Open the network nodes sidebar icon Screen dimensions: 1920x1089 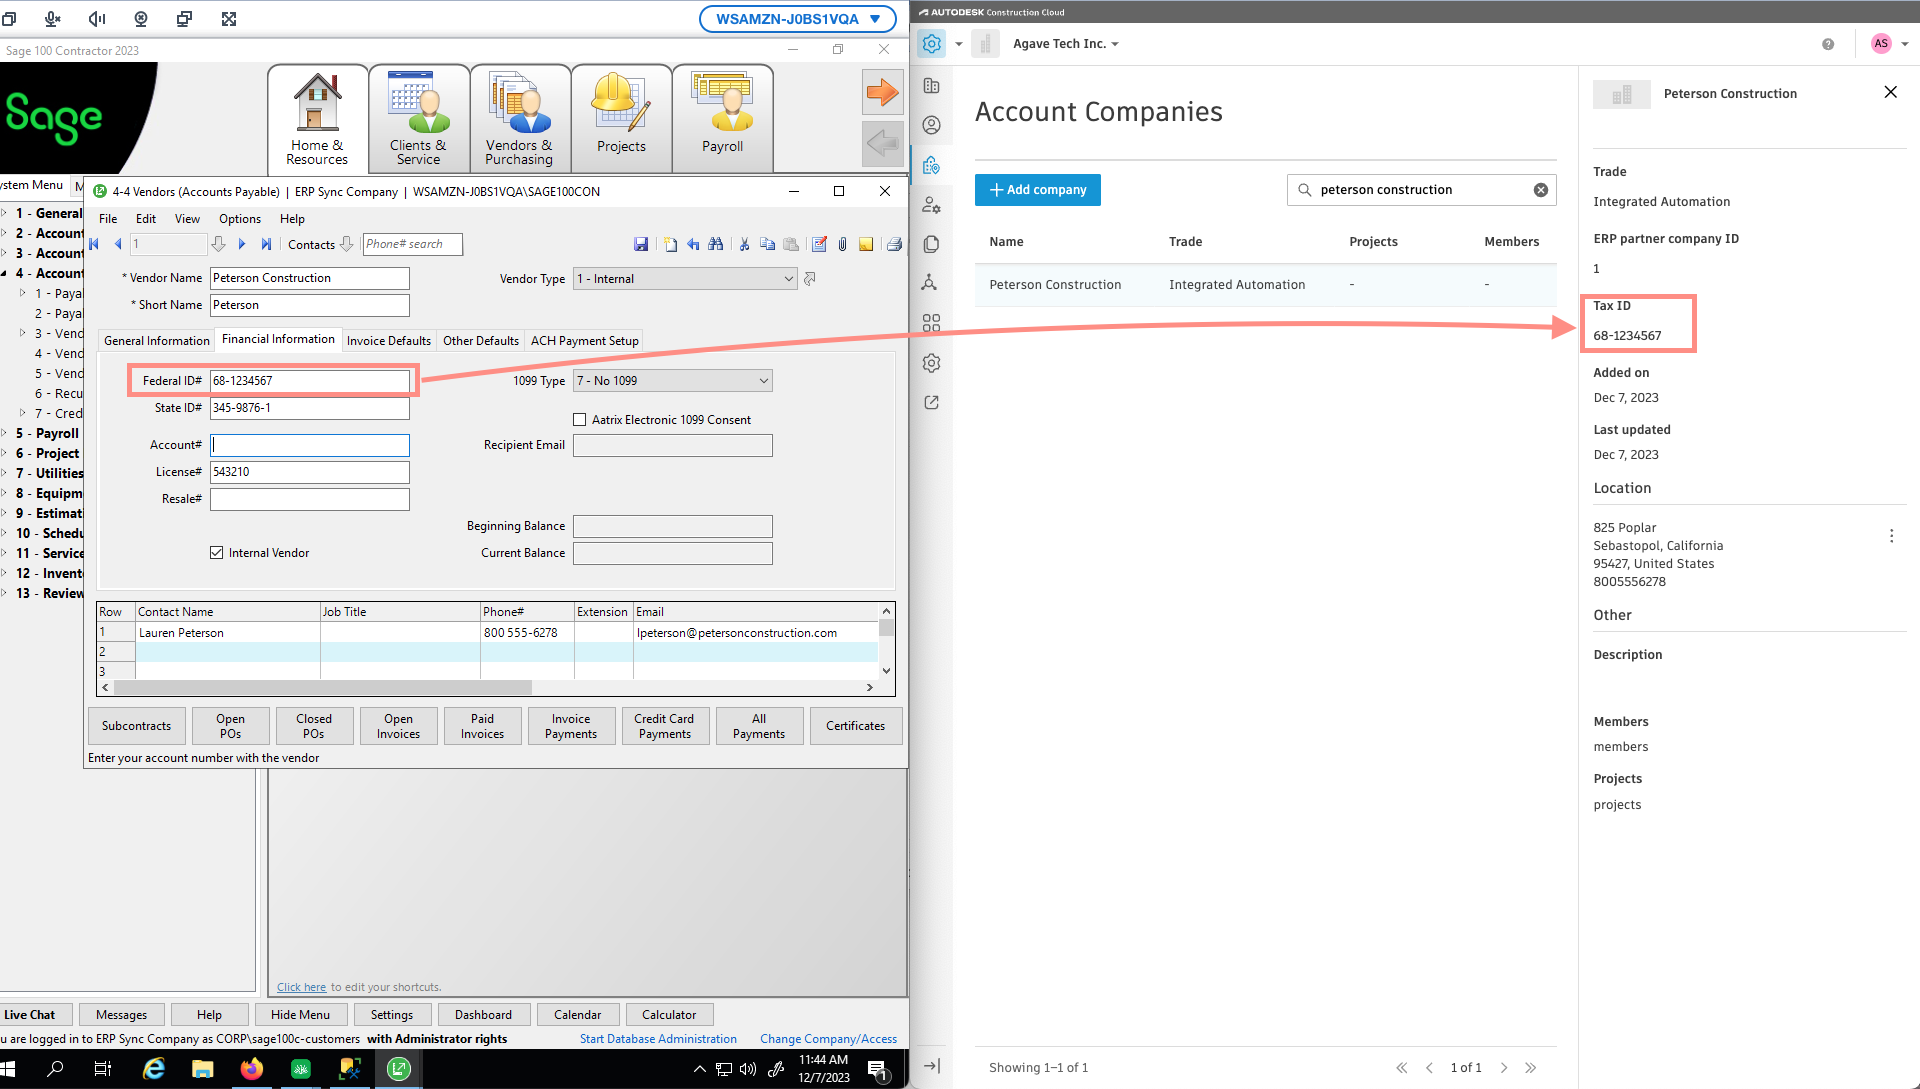[x=930, y=283]
